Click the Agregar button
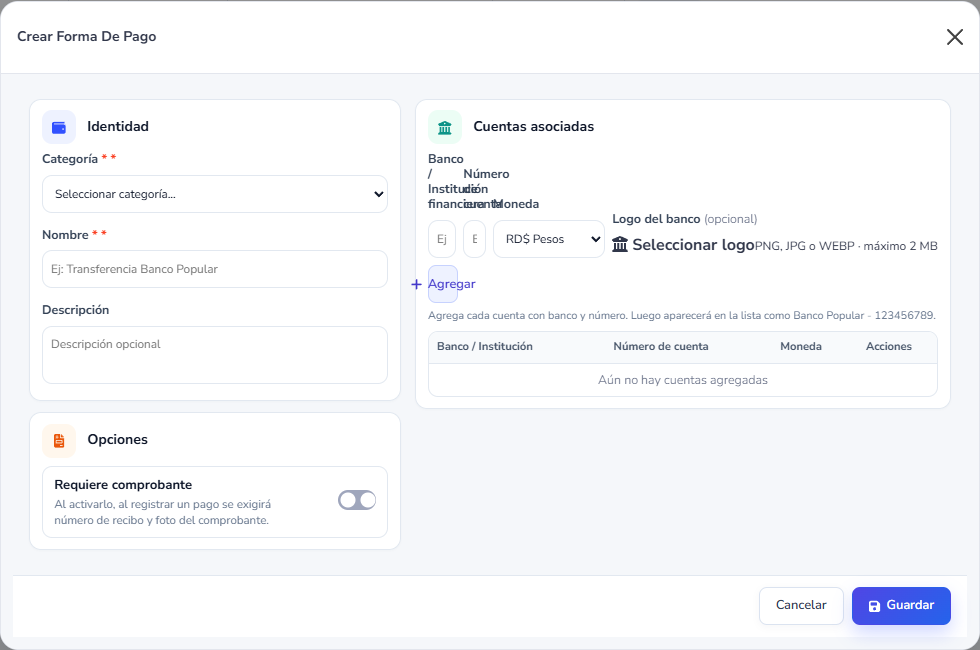Viewport: 980px width, 650px height. point(443,284)
